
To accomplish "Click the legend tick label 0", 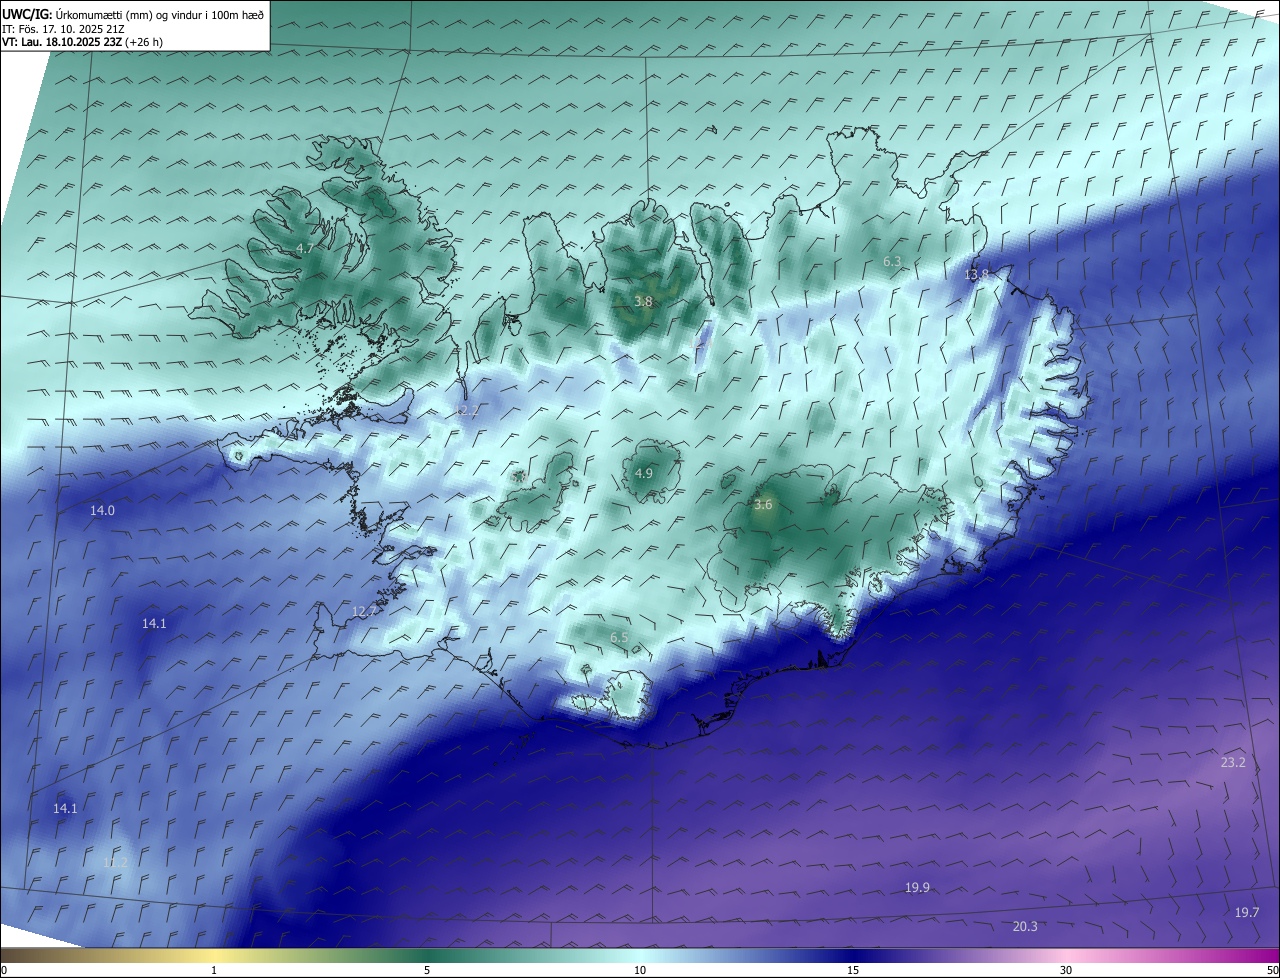I will [3, 970].
